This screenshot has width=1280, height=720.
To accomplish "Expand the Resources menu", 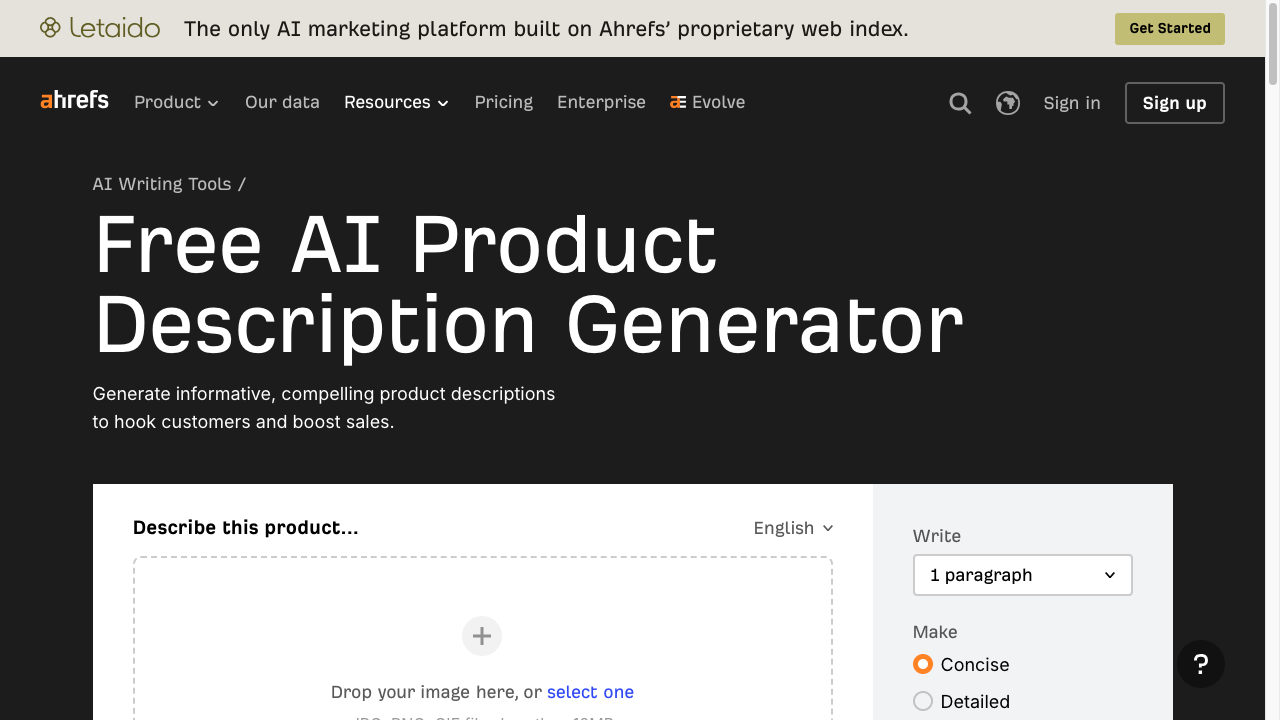I will point(396,102).
